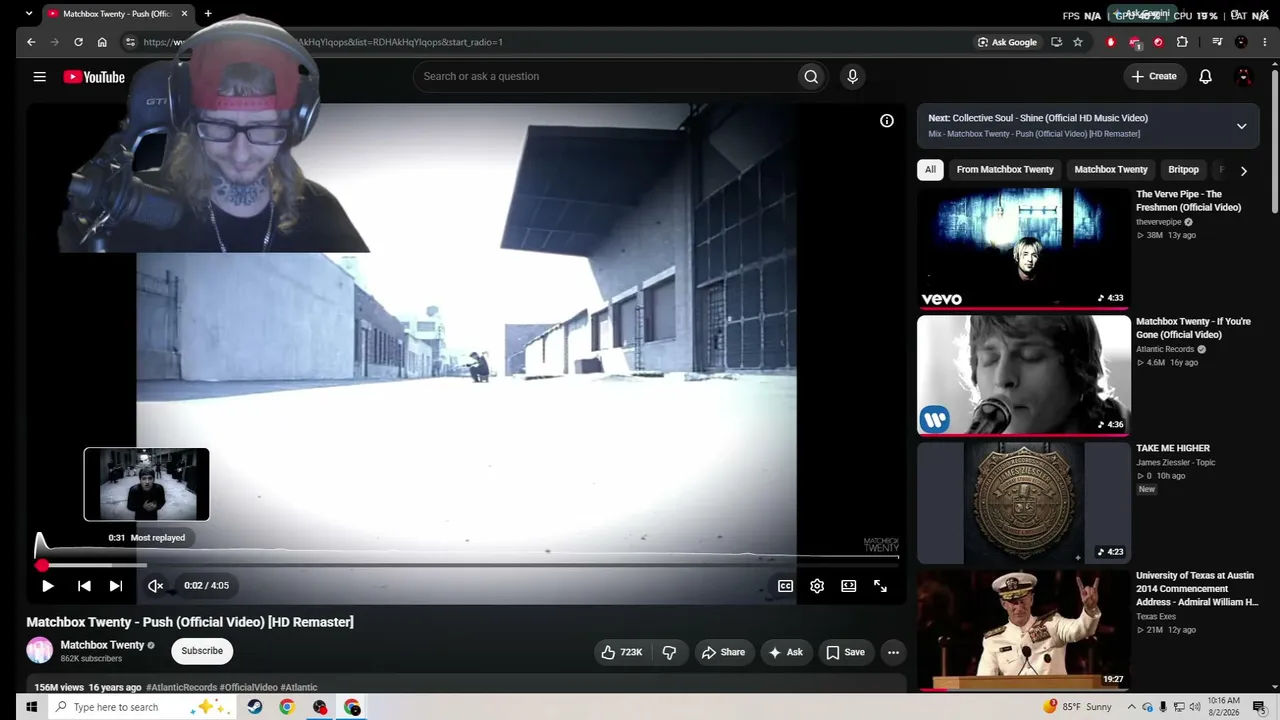Open a new browser tab
The height and width of the screenshot is (720, 1280).
click(x=208, y=14)
